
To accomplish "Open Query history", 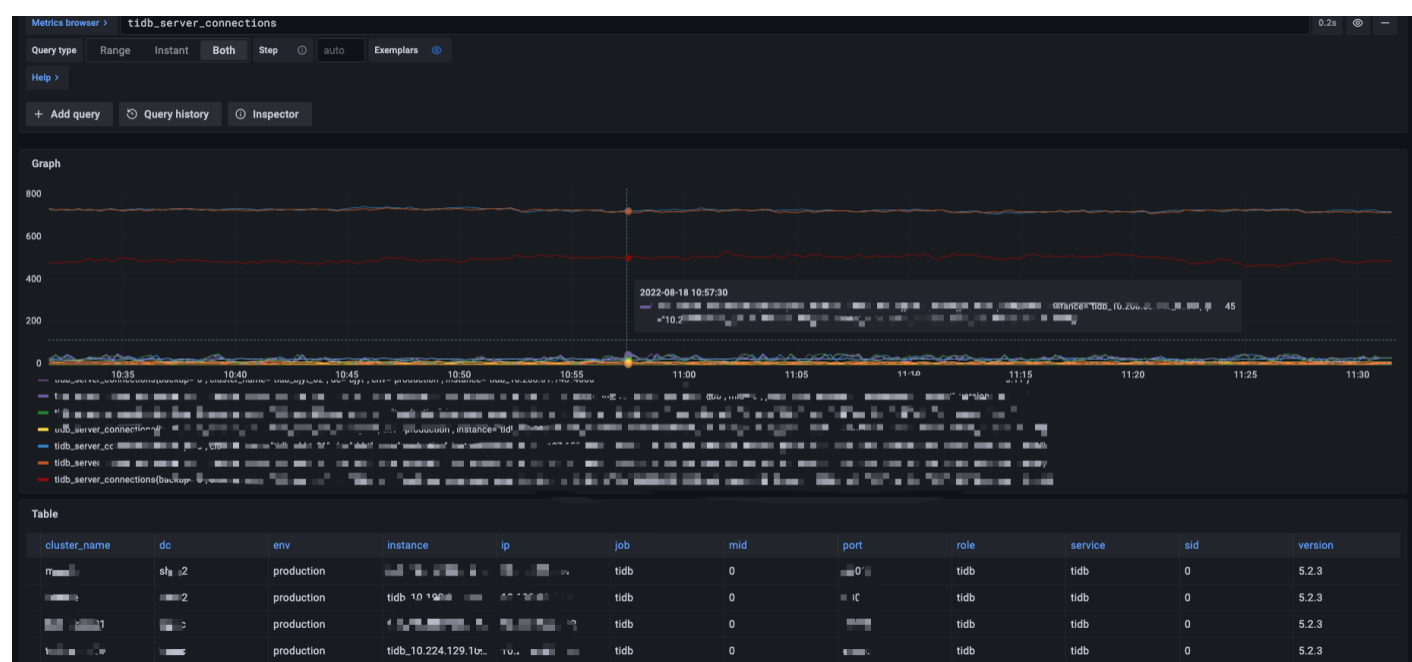I will click(x=167, y=114).
